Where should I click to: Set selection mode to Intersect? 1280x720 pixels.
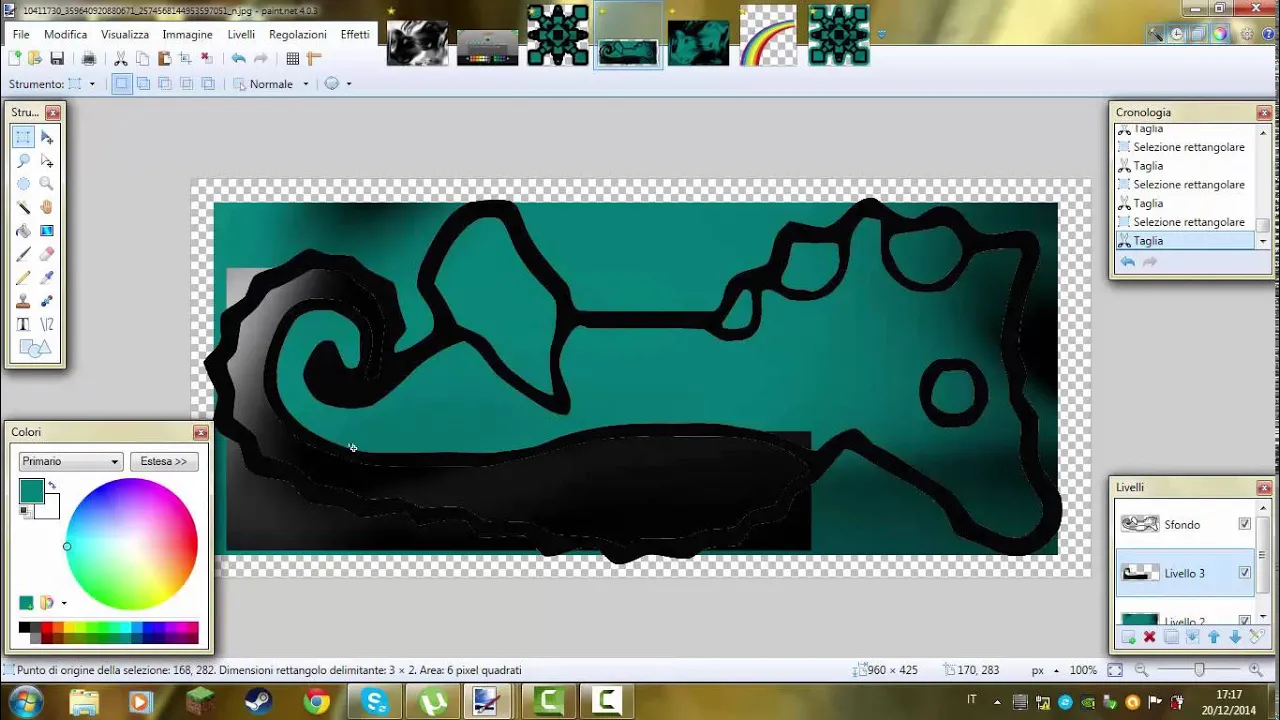coord(186,84)
